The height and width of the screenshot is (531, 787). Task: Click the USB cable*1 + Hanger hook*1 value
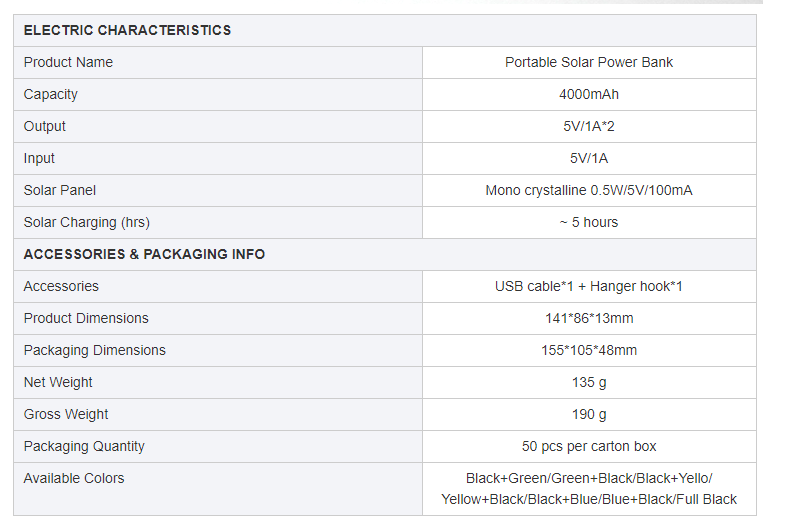589,286
